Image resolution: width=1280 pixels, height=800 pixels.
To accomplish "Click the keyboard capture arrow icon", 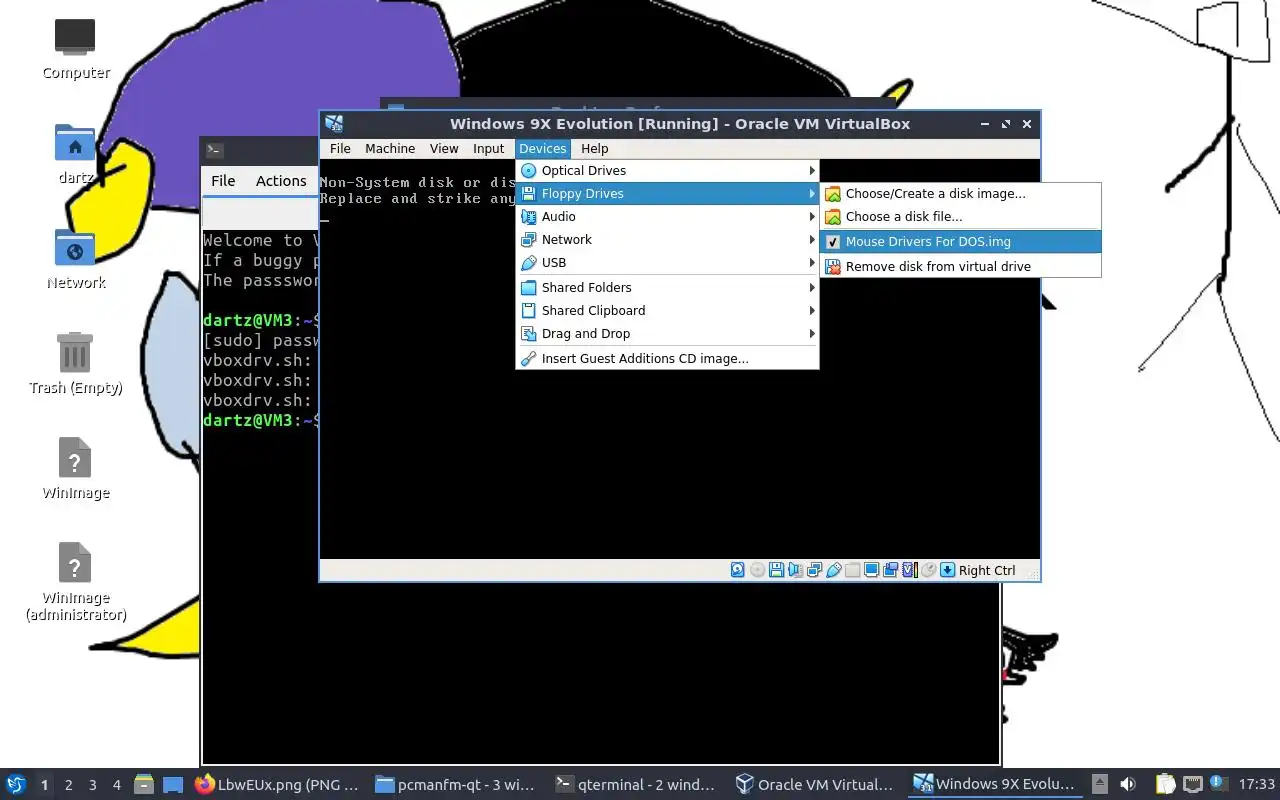I will click(948, 570).
